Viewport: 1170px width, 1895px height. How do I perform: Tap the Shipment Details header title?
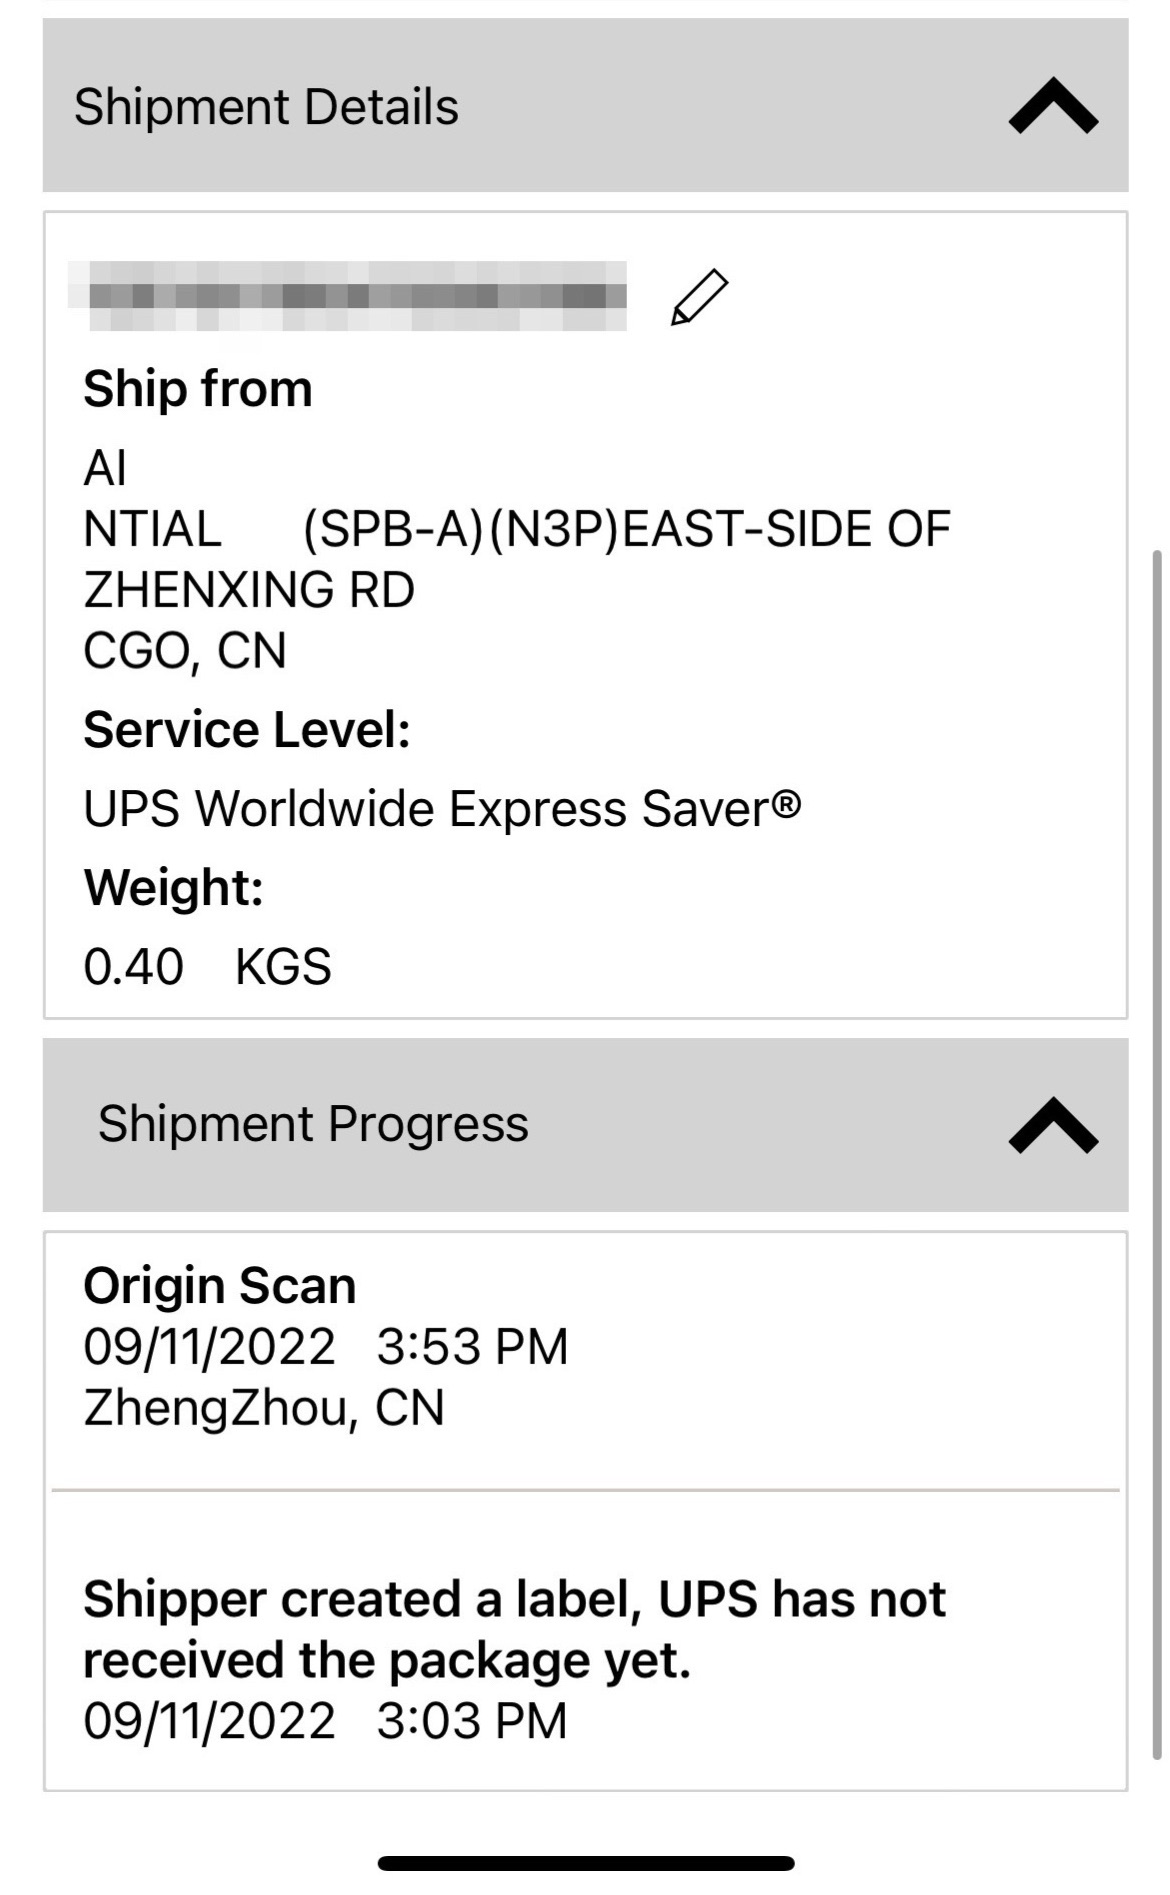266,107
